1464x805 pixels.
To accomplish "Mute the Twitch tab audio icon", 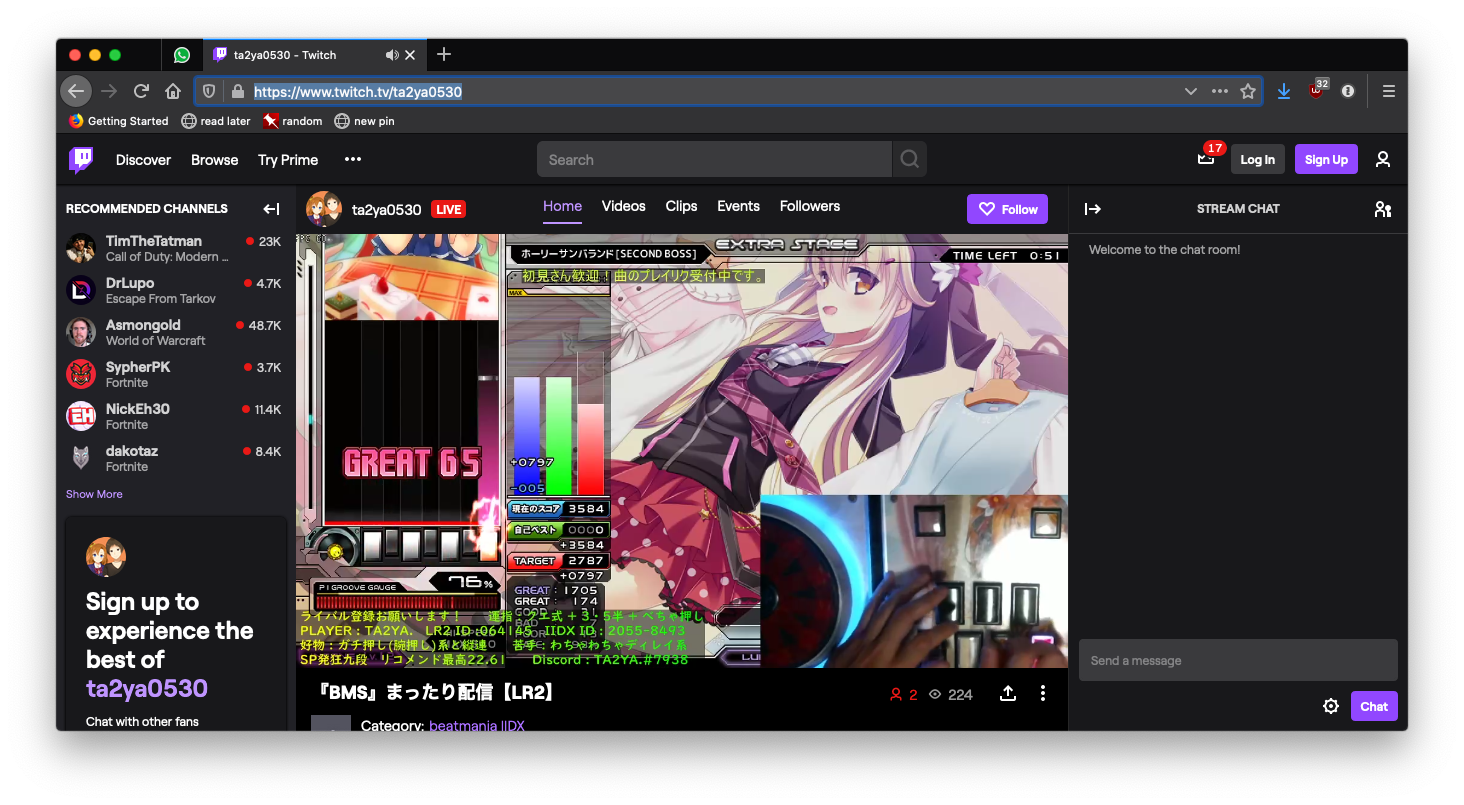I will pos(392,55).
